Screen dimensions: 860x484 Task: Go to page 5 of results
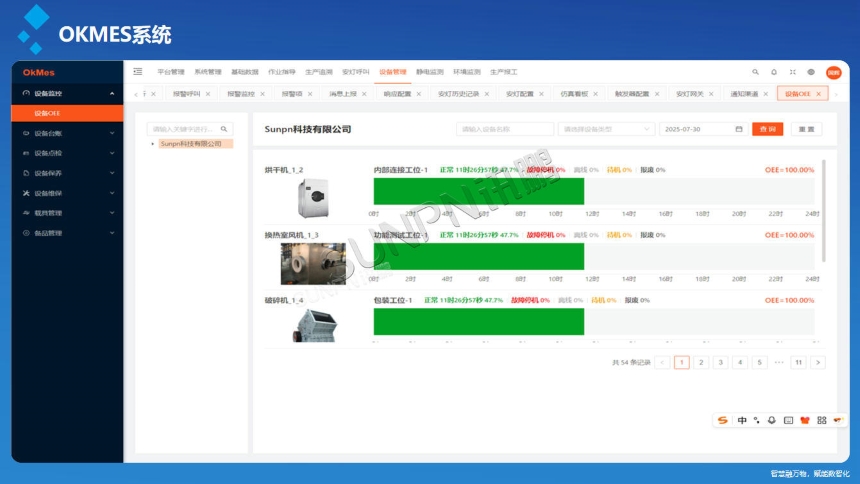coord(760,362)
